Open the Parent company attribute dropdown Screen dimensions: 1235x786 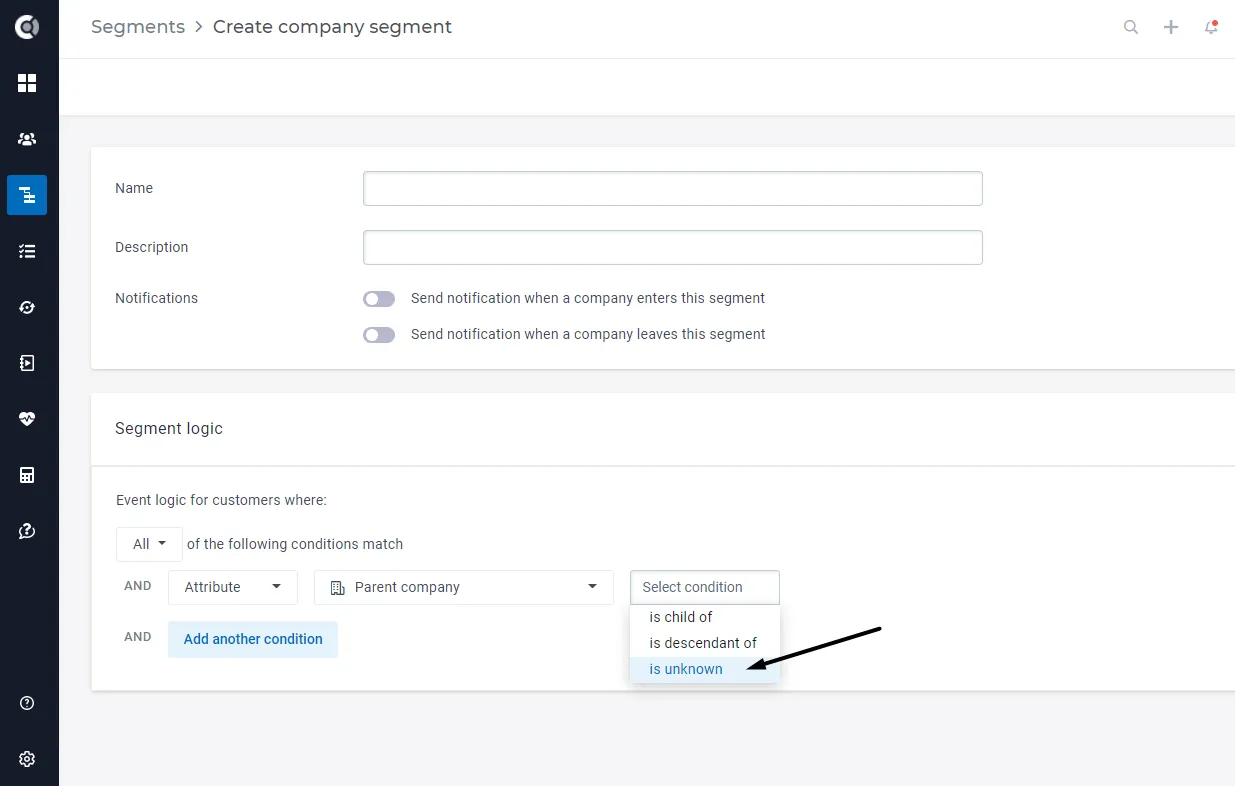click(x=464, y=587)
